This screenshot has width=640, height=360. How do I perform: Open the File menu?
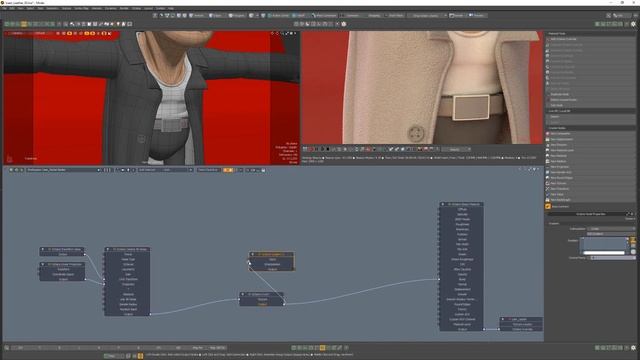click(4, 8)
